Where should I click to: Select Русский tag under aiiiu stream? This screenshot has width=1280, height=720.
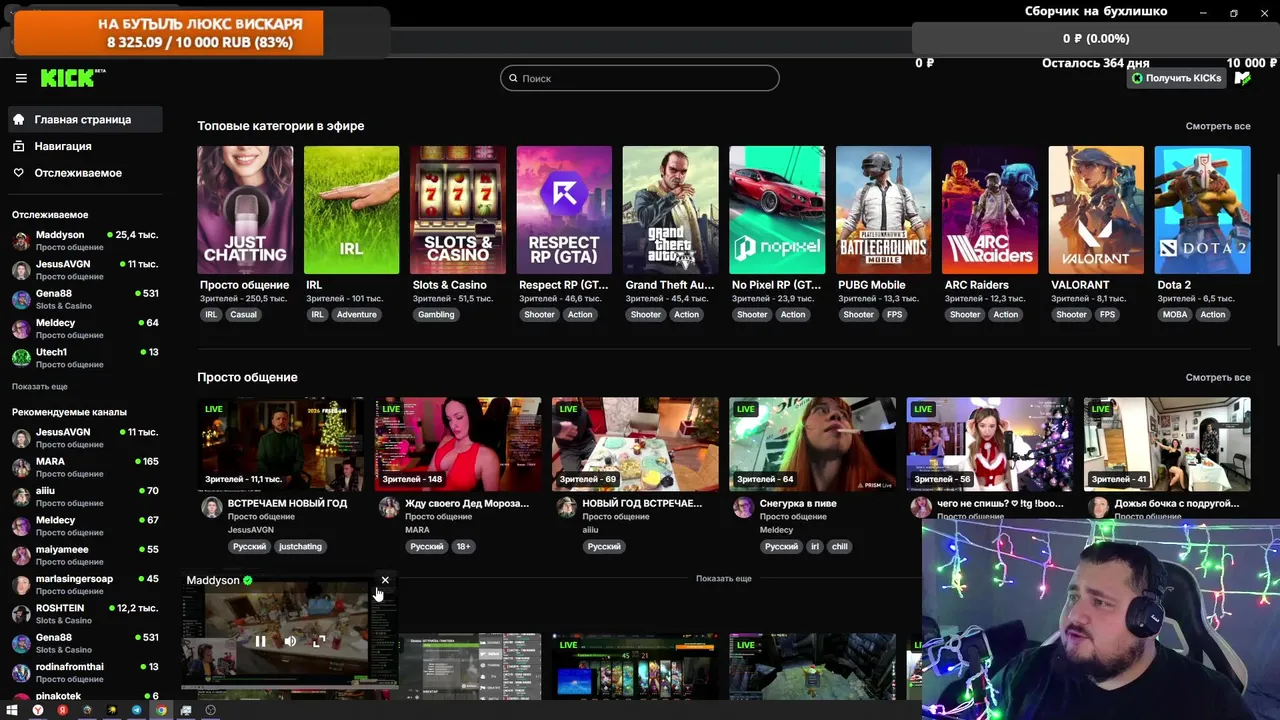(604, 546)
